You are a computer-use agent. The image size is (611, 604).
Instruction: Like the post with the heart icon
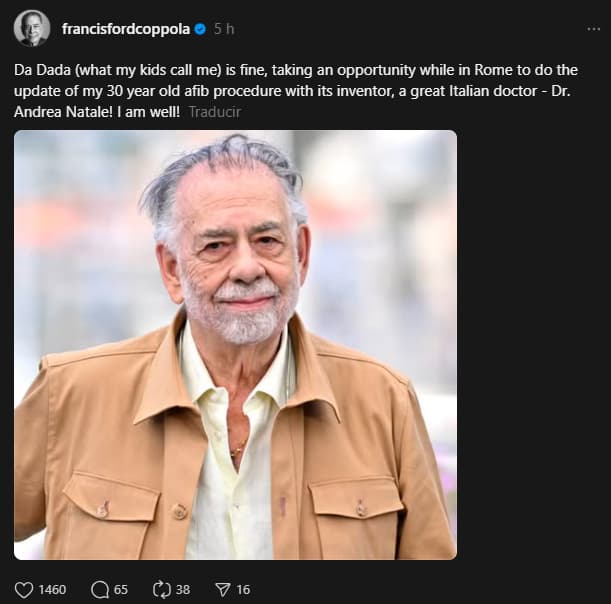[x=24, y=589]
